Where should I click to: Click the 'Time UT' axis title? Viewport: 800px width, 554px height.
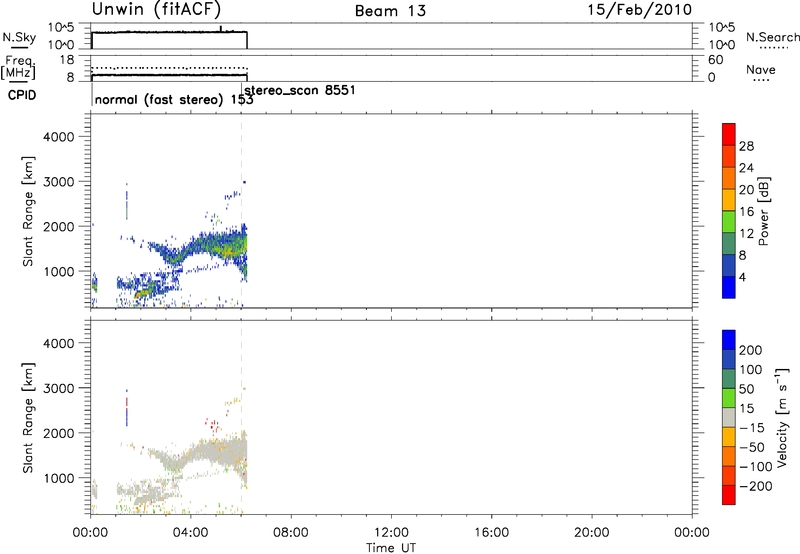[x=391, y=548]
